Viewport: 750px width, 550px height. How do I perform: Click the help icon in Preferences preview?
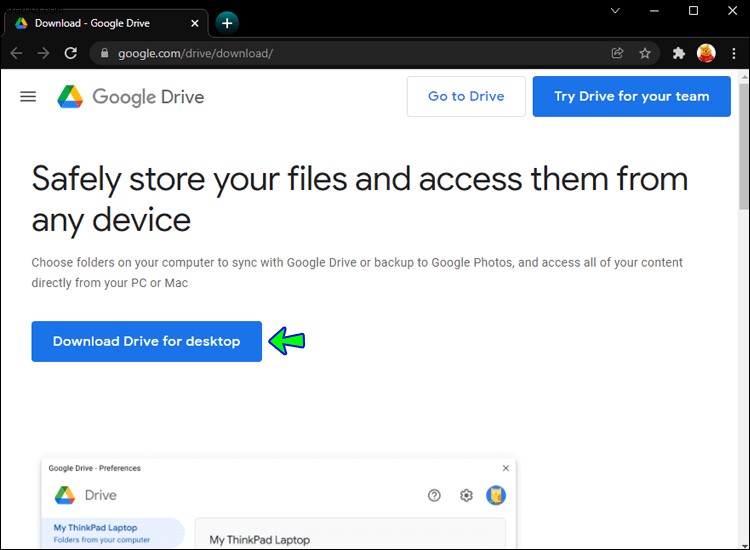(434, 495)
